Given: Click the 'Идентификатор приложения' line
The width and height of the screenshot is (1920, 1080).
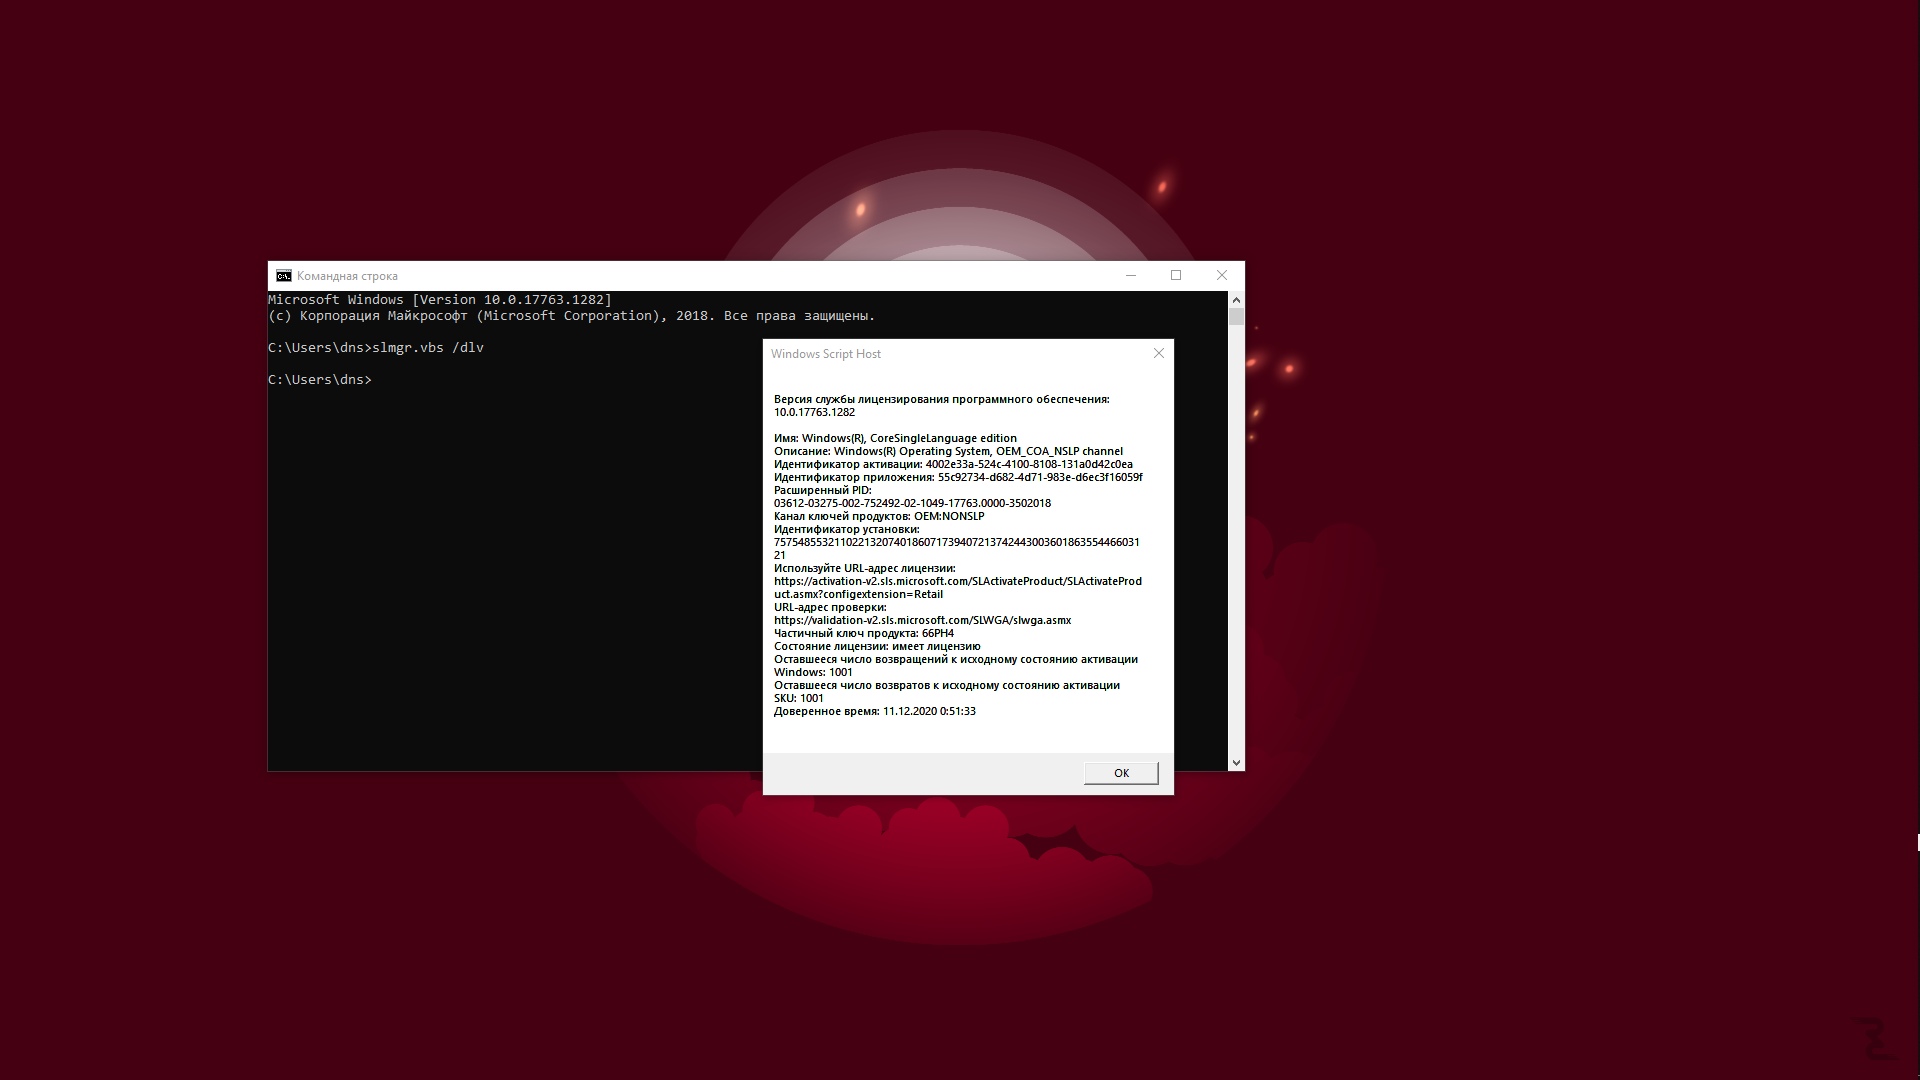Looking at the screenshot, I should click(x=958, y=477).
